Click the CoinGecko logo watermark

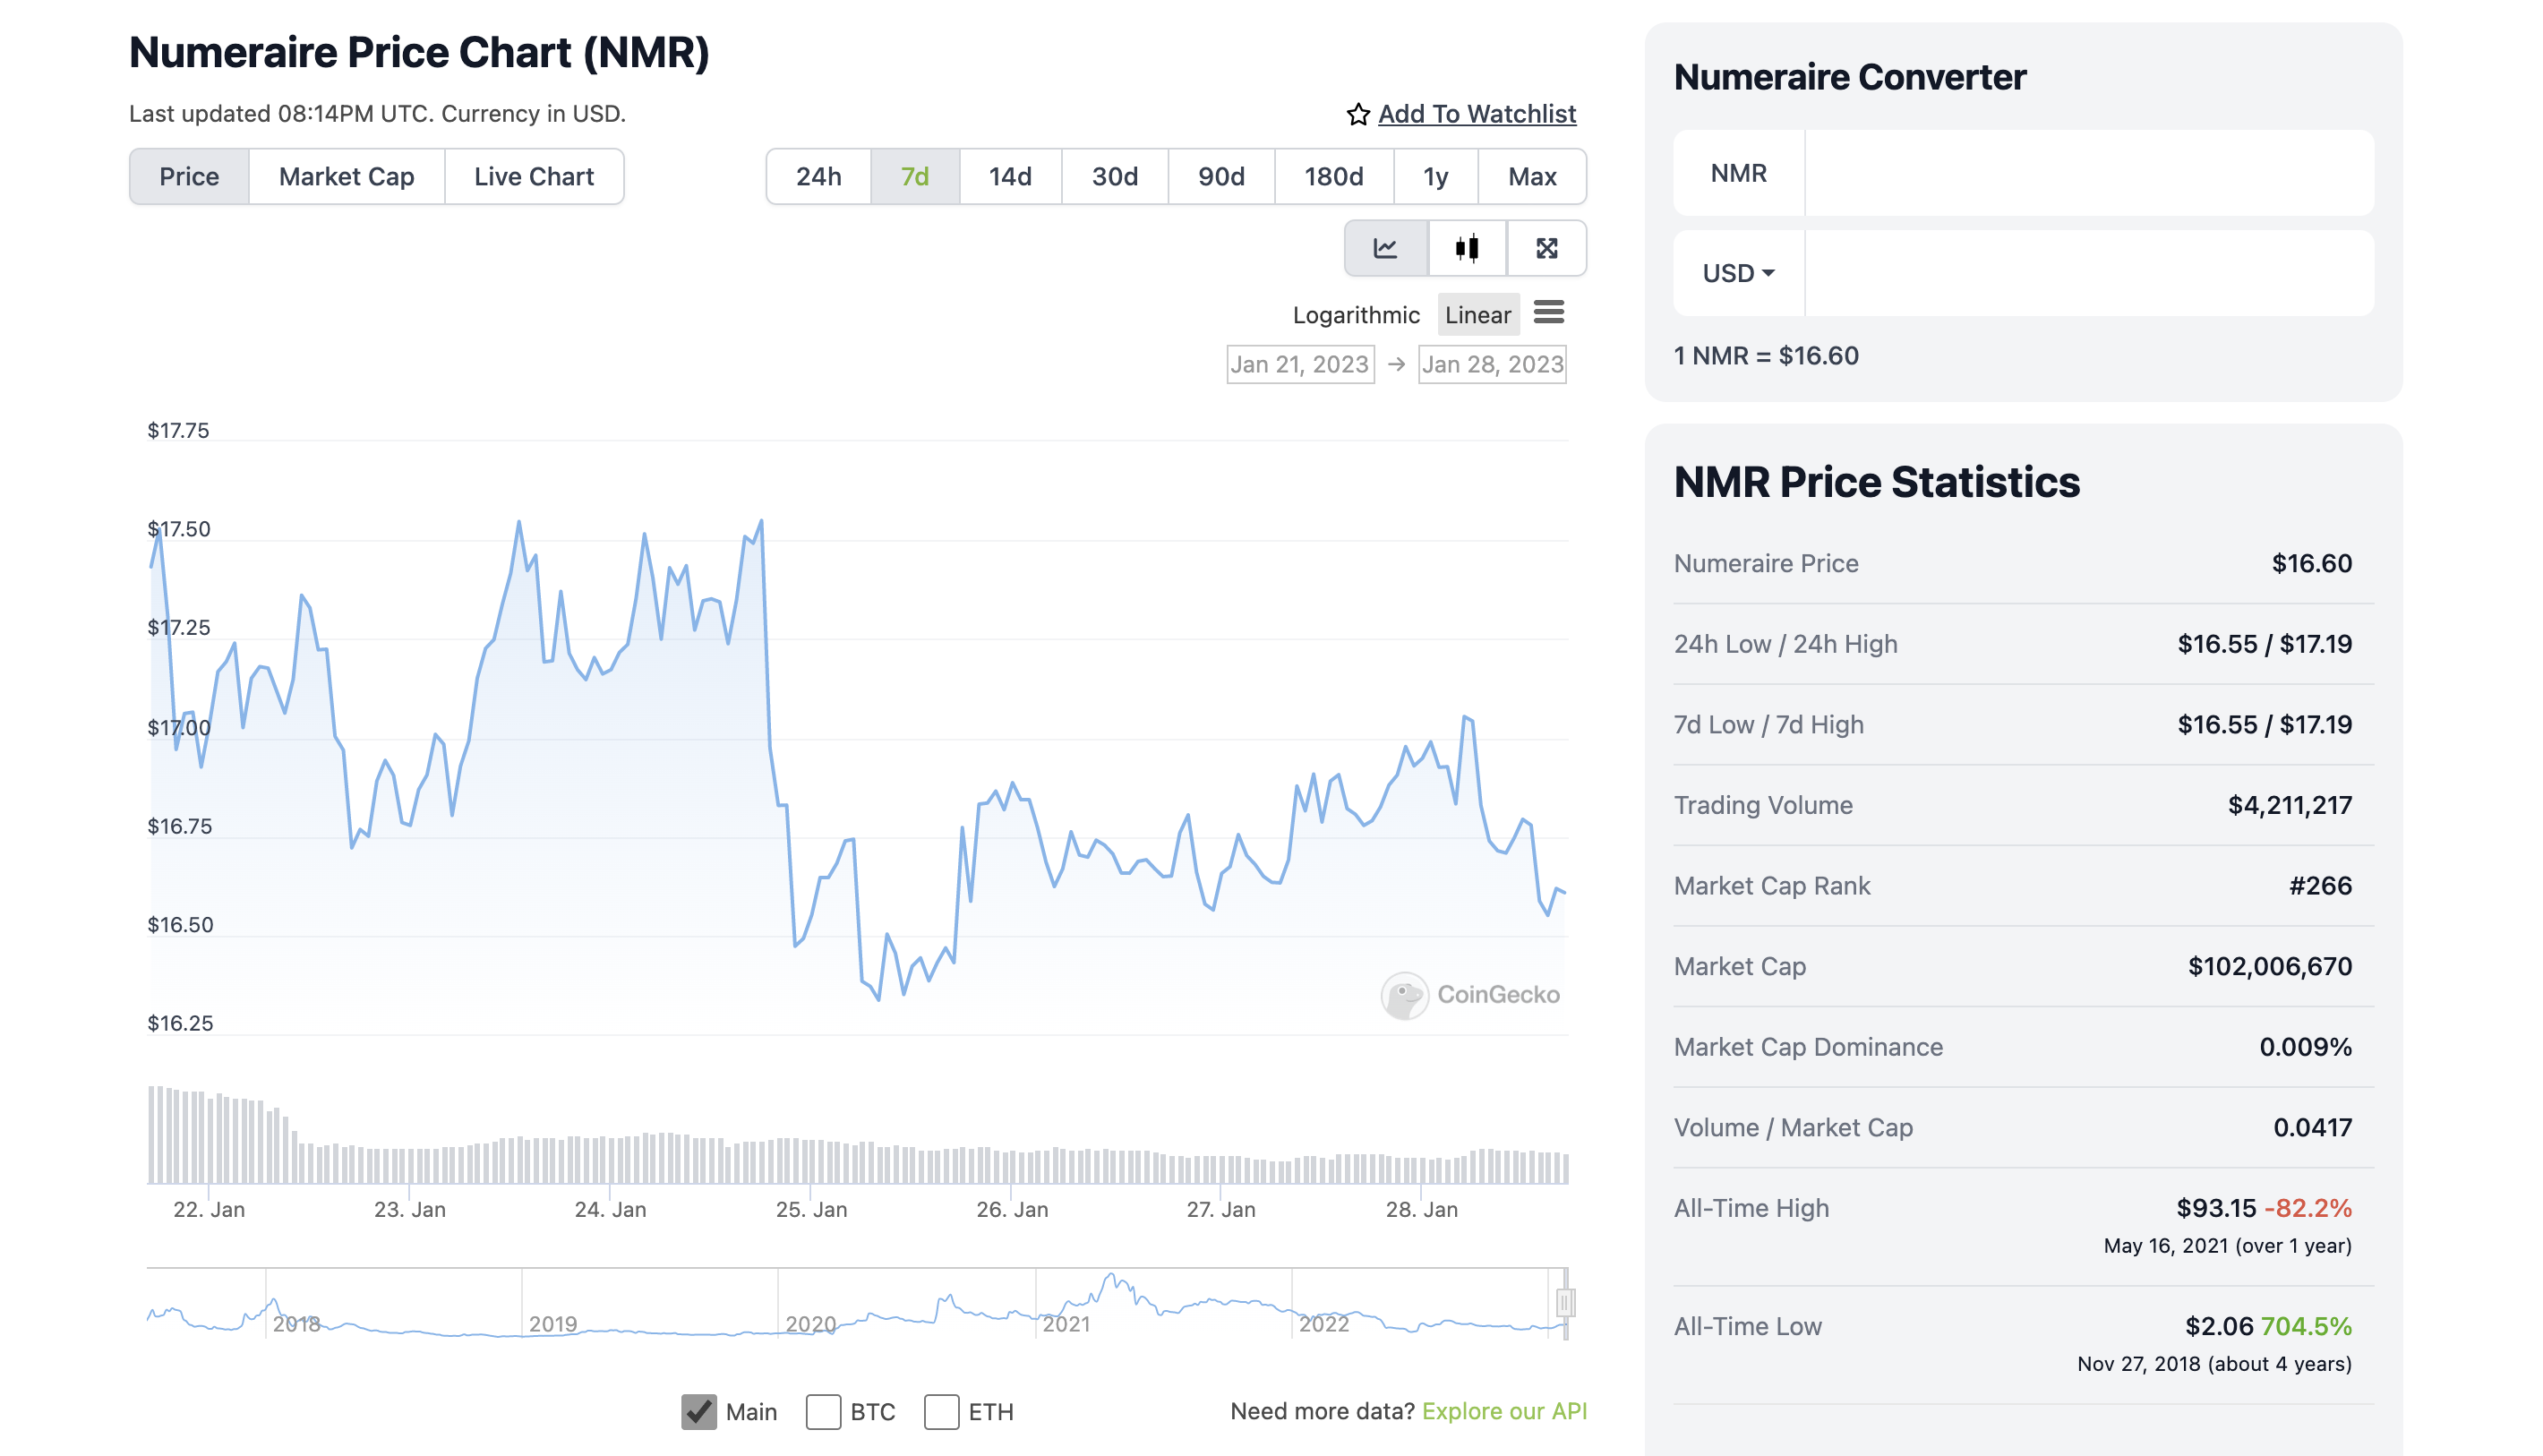[x=1404, y=995]
